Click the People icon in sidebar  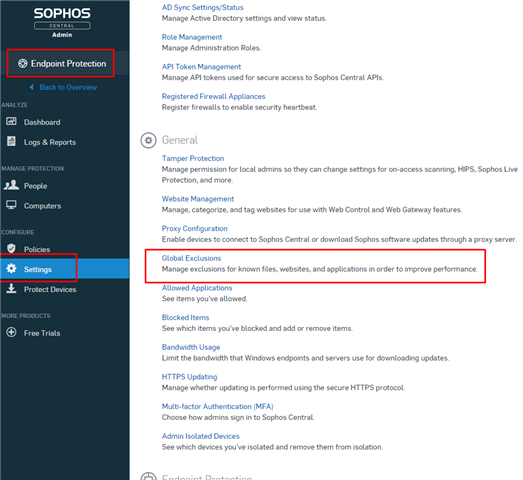point(11,185)
